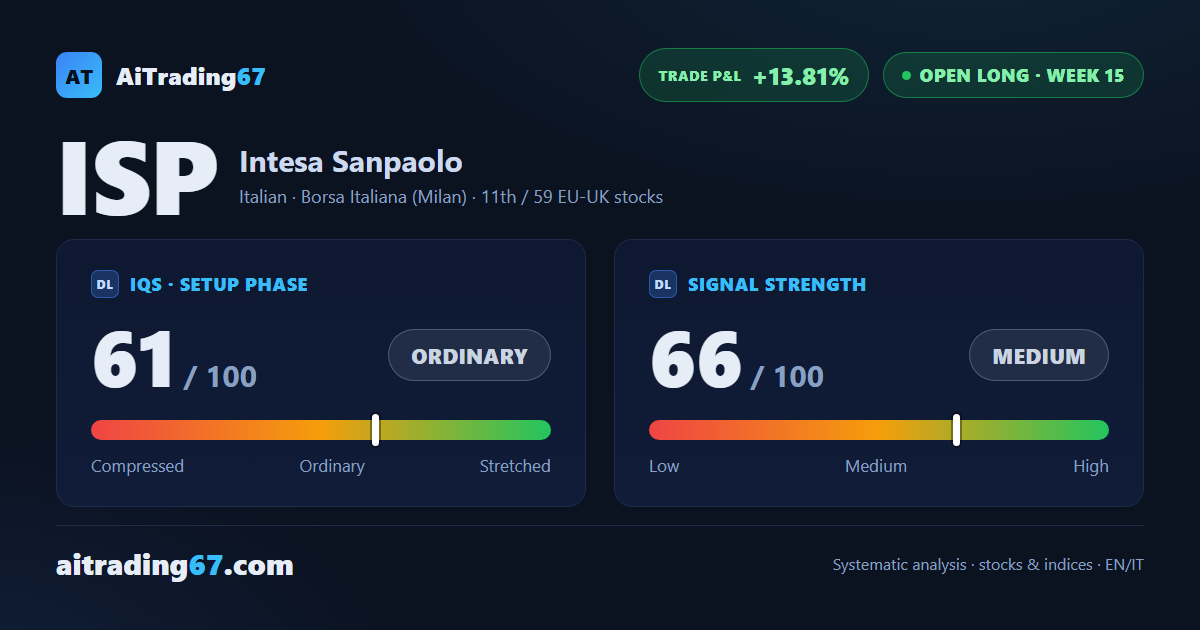The width and height of the screenshot is (1200, 630).
Task: Click the Intesa Sanpaolo company name
Action: tap(351, 161)
